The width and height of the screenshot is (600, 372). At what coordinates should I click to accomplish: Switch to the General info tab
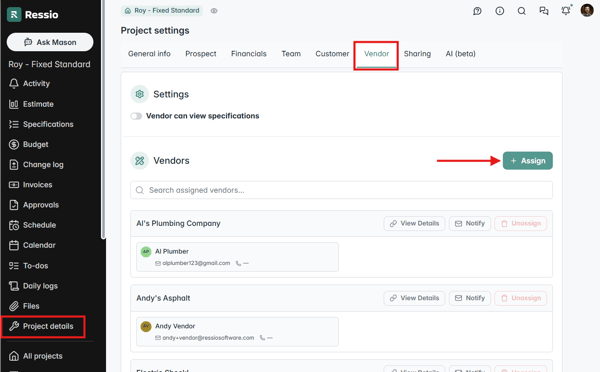click(x=149, y=54)
